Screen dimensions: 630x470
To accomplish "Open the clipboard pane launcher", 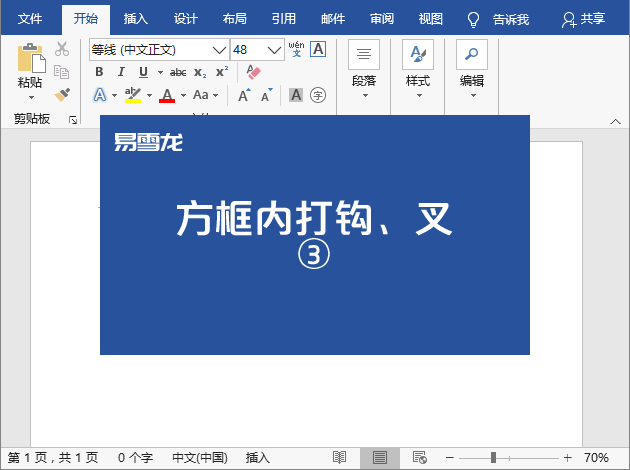I will [73, 120].
